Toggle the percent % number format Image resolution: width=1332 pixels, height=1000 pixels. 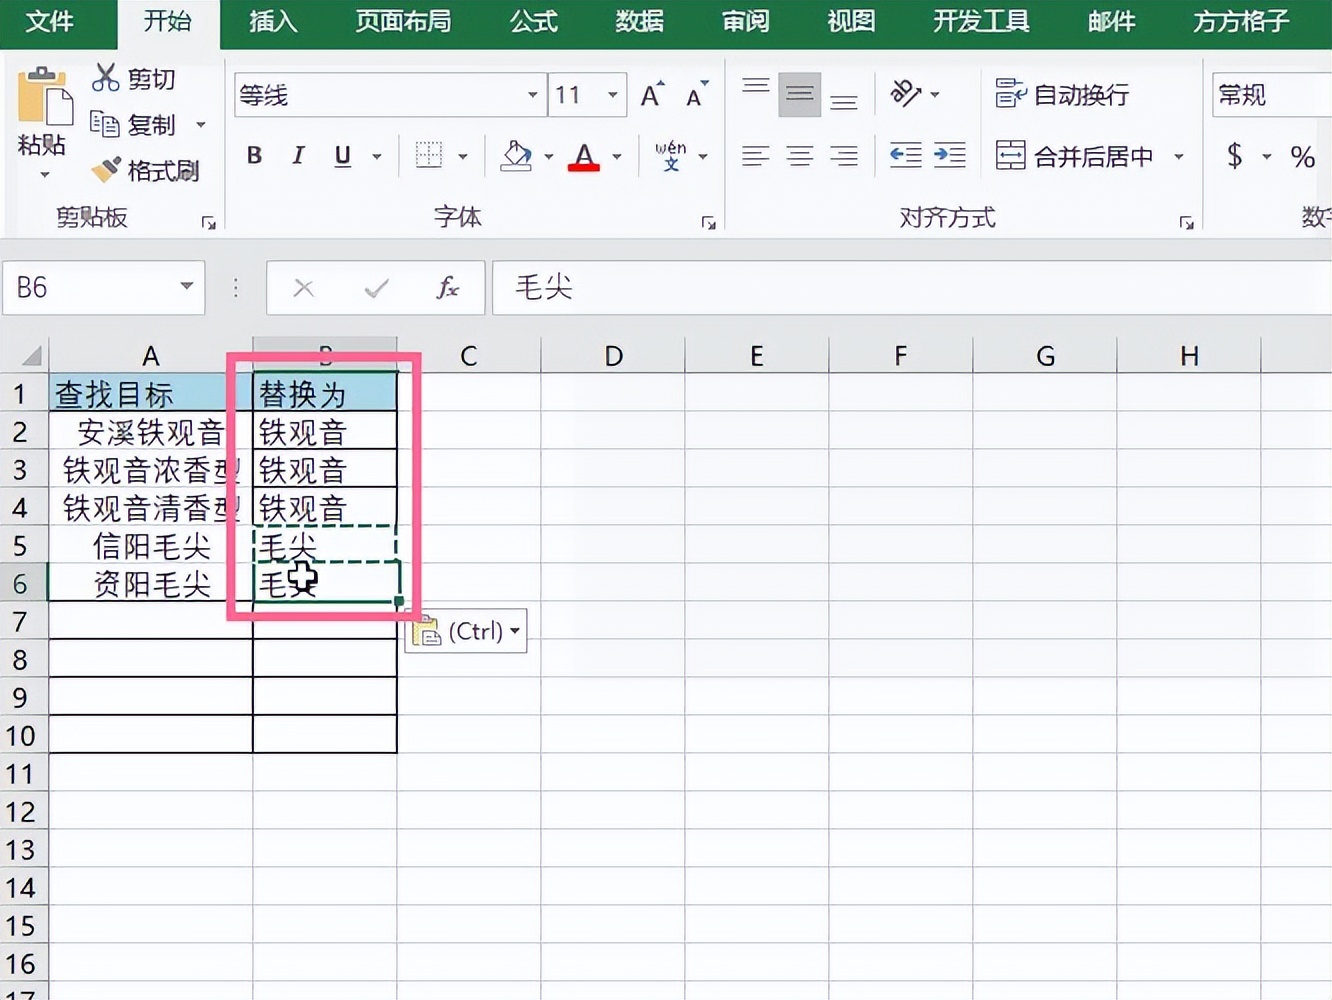[x=1302, y=156]
